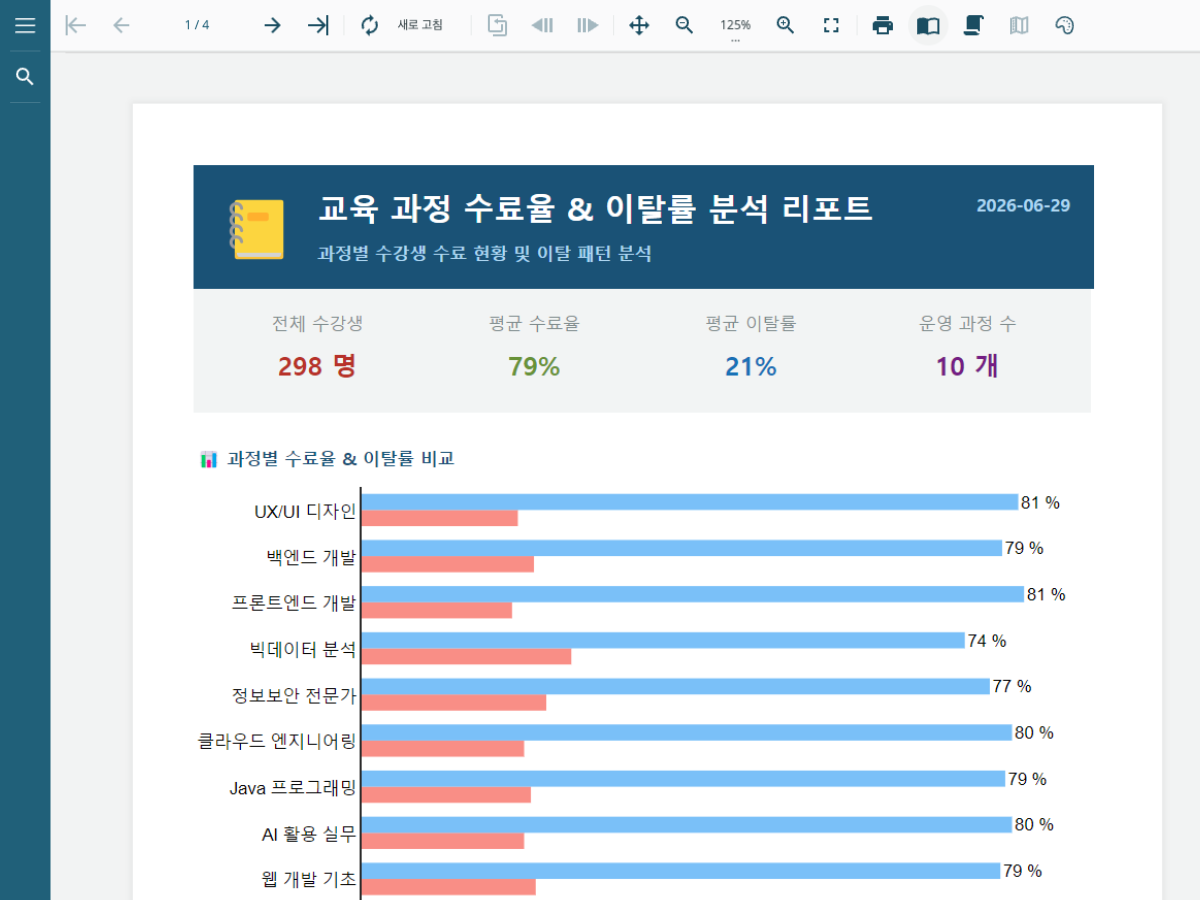Click the UX/UI 디자인 blue bar
This screenshot has height=900, width=1200.
[689, 502]
